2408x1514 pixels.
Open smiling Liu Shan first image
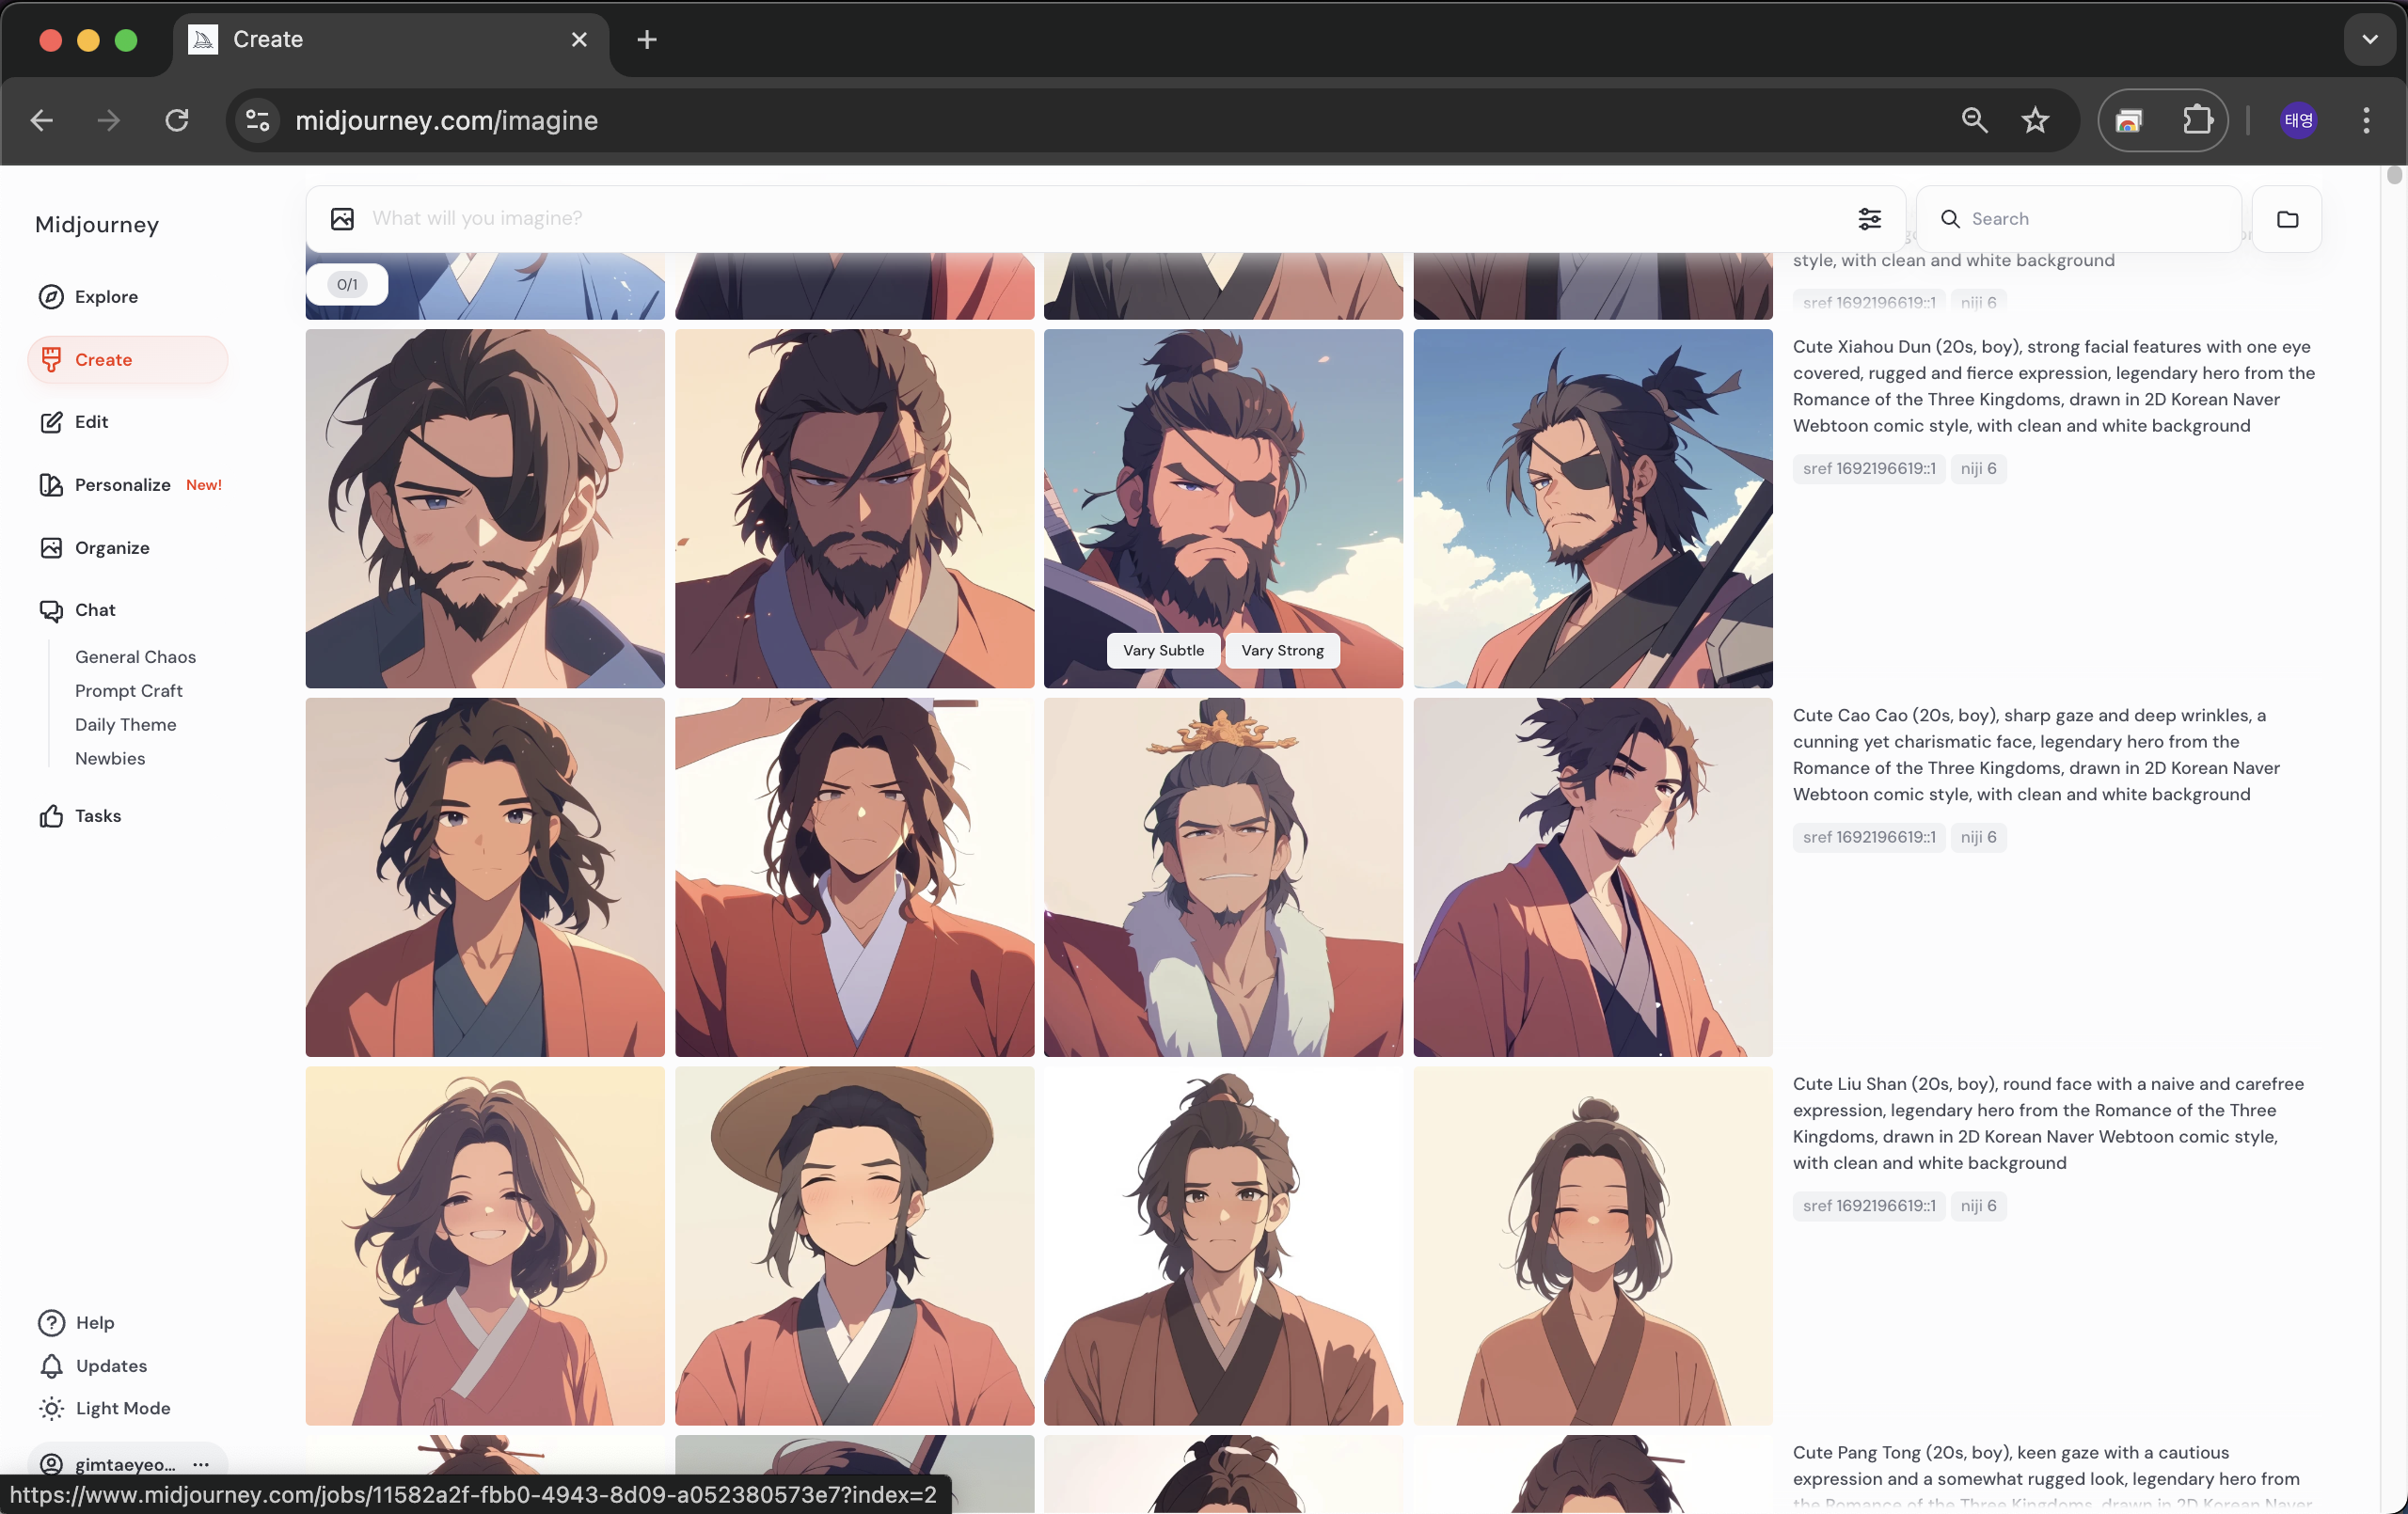tap(485, 1246)
